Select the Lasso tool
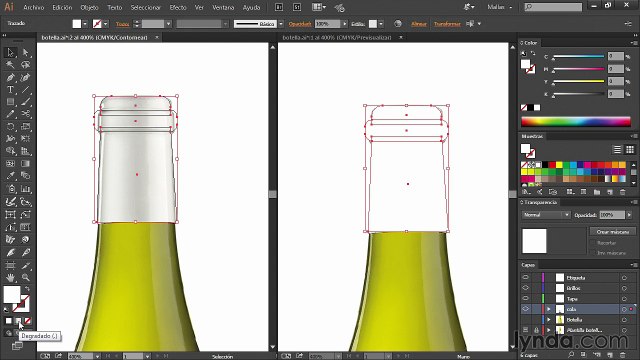640x360 pixels. pos(25,65)
